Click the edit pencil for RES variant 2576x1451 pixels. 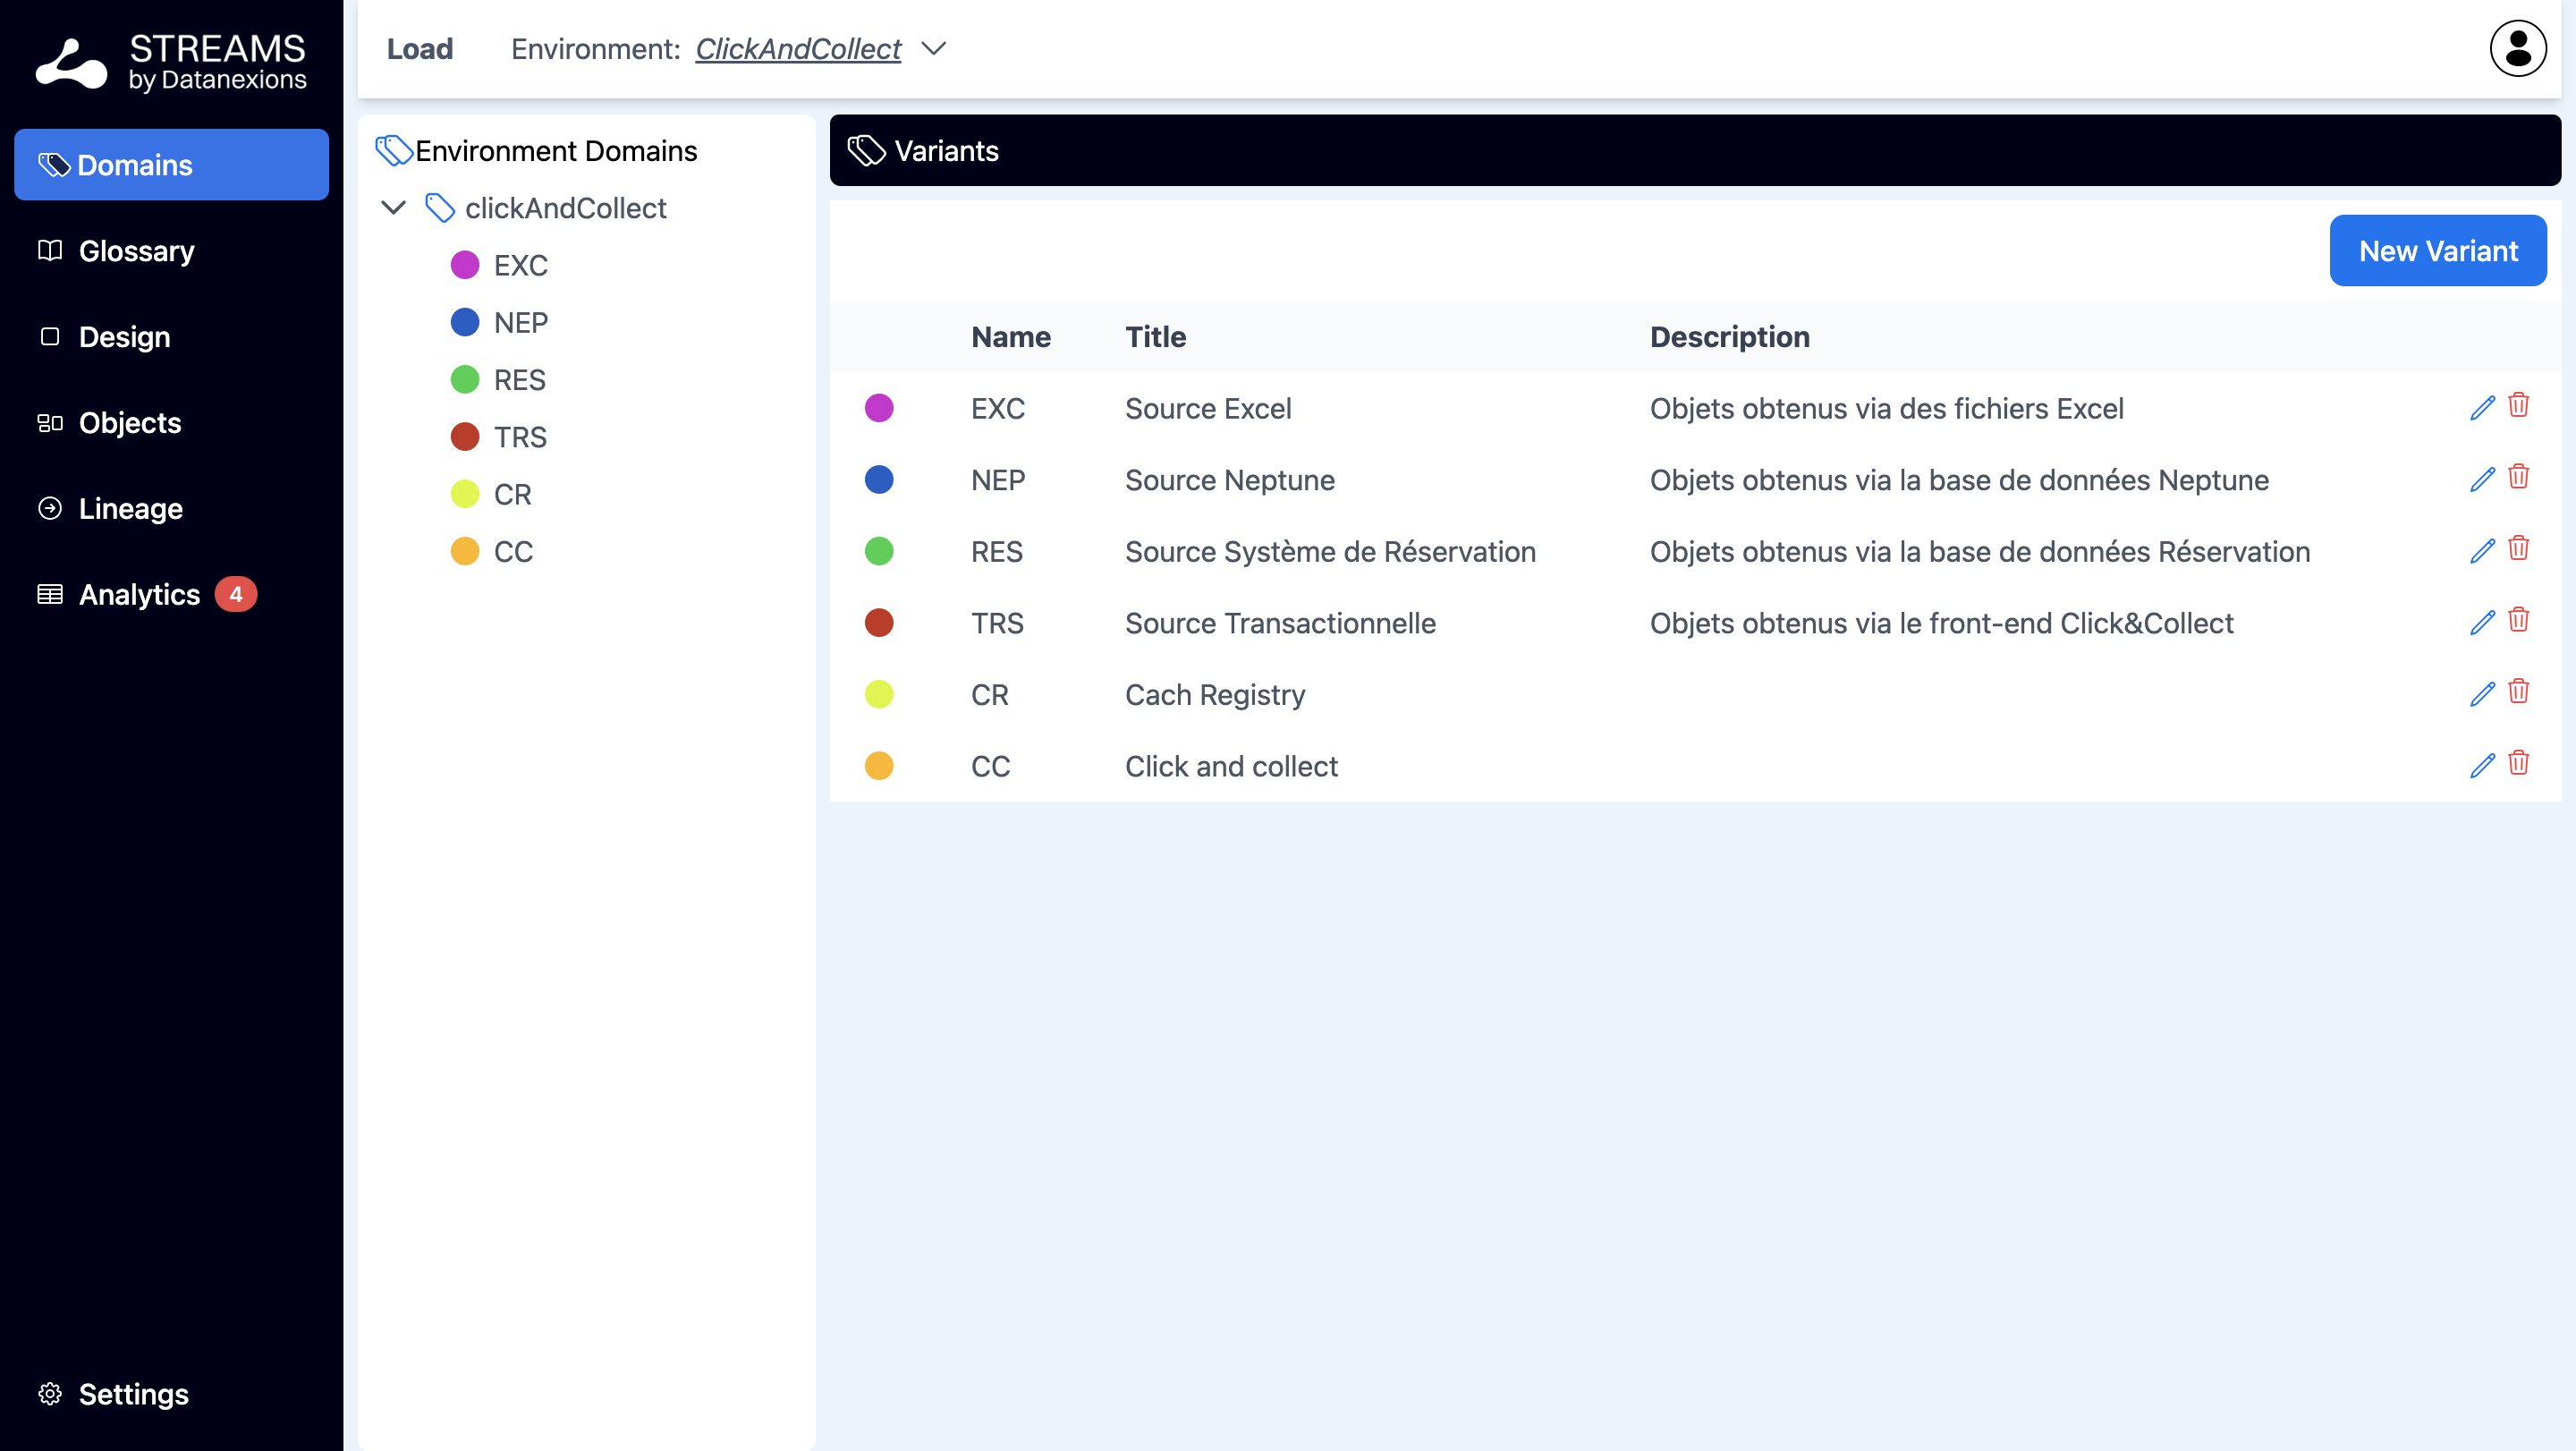coord(2482,551)
